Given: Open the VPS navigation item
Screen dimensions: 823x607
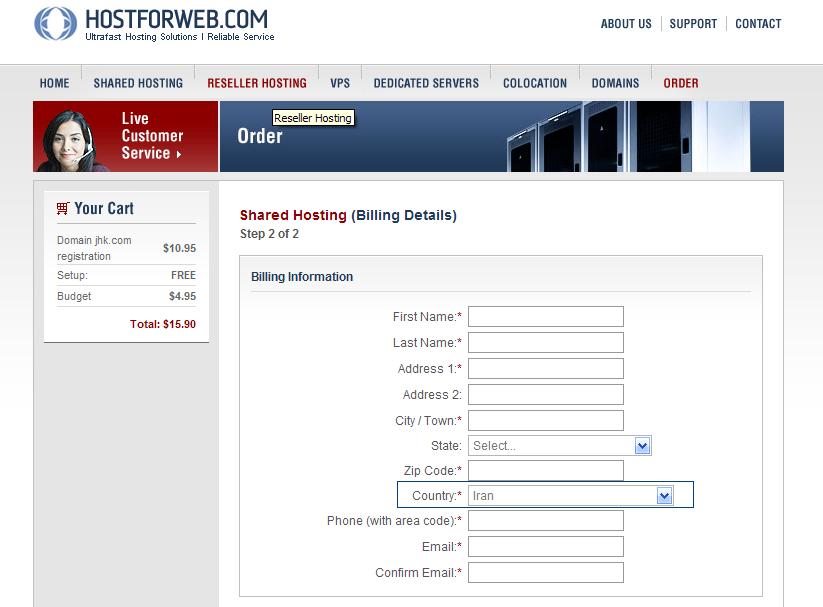Looking at the screenshot, I should click(x=340, y=83).
